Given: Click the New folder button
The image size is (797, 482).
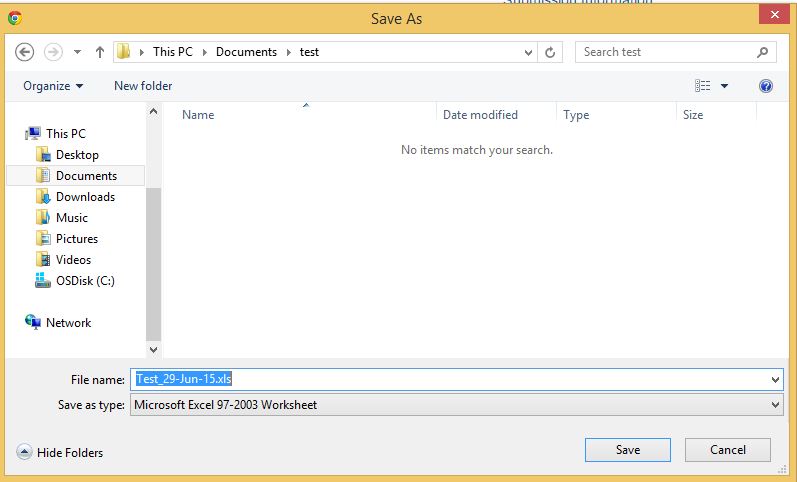Looking at the screenshot, I should point(143,86).
